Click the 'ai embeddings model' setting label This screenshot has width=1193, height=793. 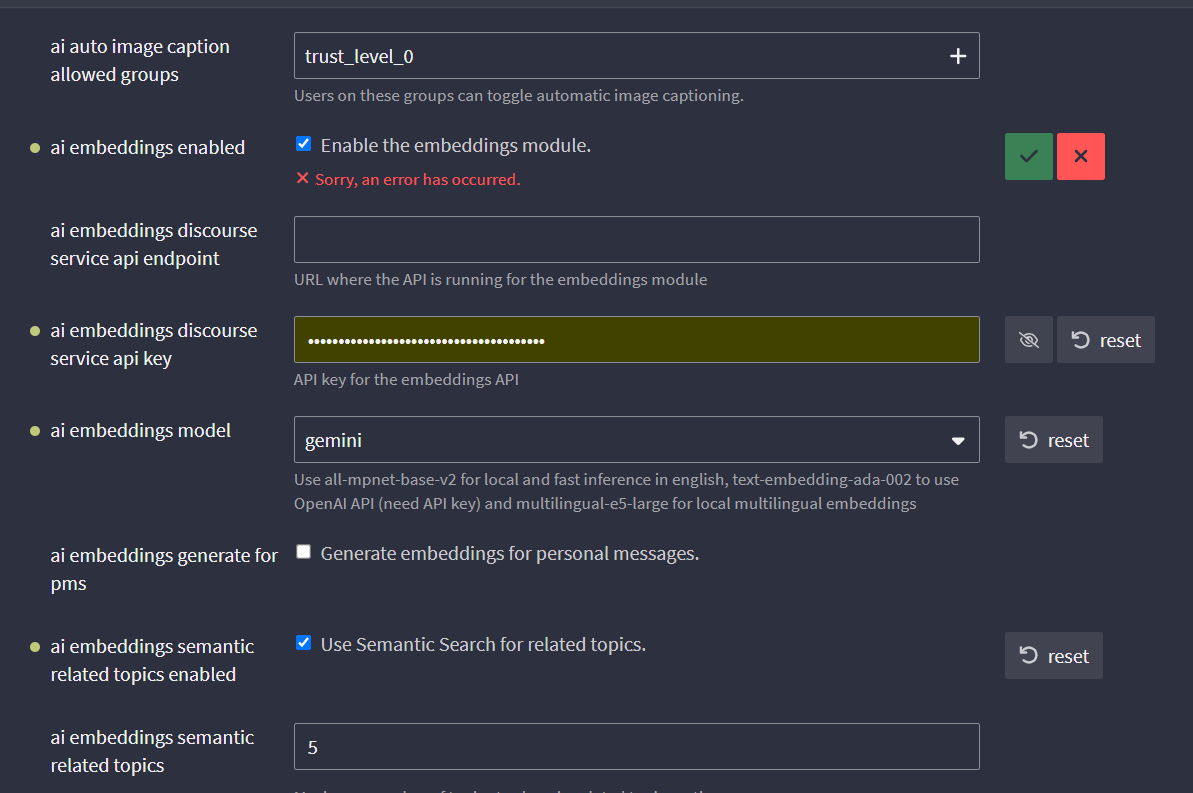pos(141,431)
